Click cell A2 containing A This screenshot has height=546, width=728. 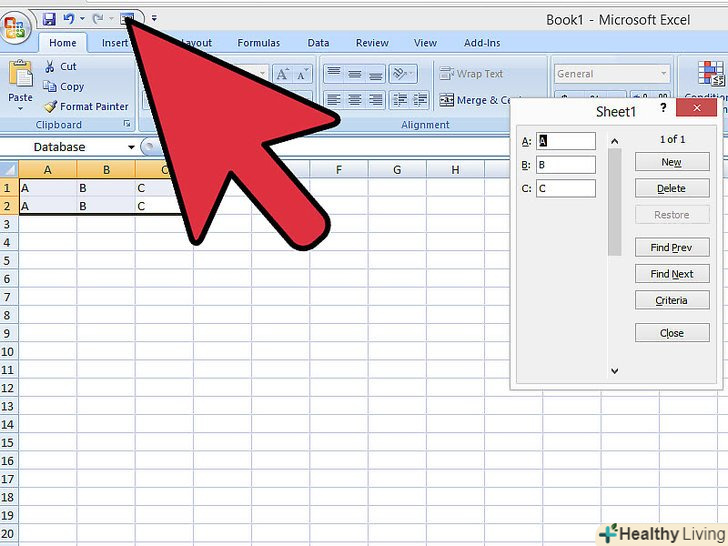(x=48, y=206)
